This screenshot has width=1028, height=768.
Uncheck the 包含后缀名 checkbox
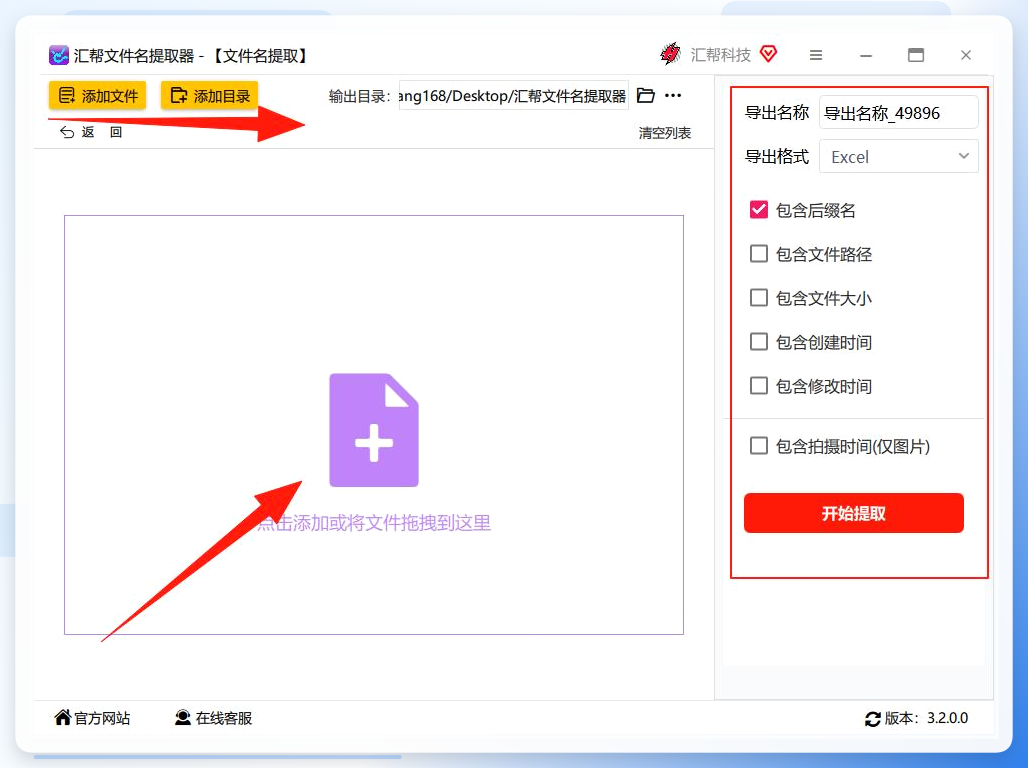click(759, 210)
